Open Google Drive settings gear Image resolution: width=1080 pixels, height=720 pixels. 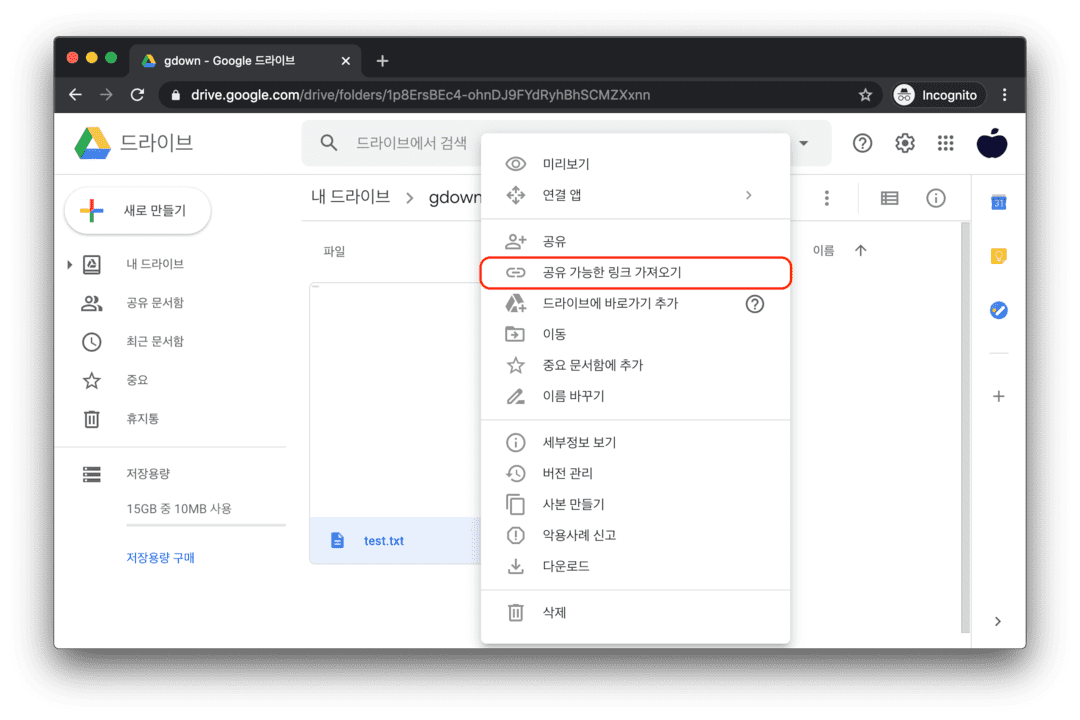[905, 143]
